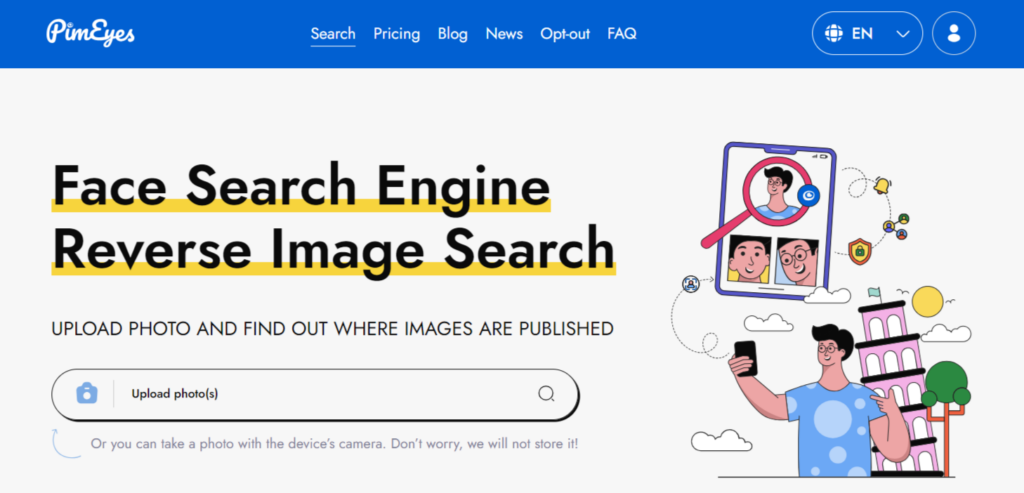Click the Upload photo(s) field
Screen dimensions: 1024x493
click(x=315, y=394)
